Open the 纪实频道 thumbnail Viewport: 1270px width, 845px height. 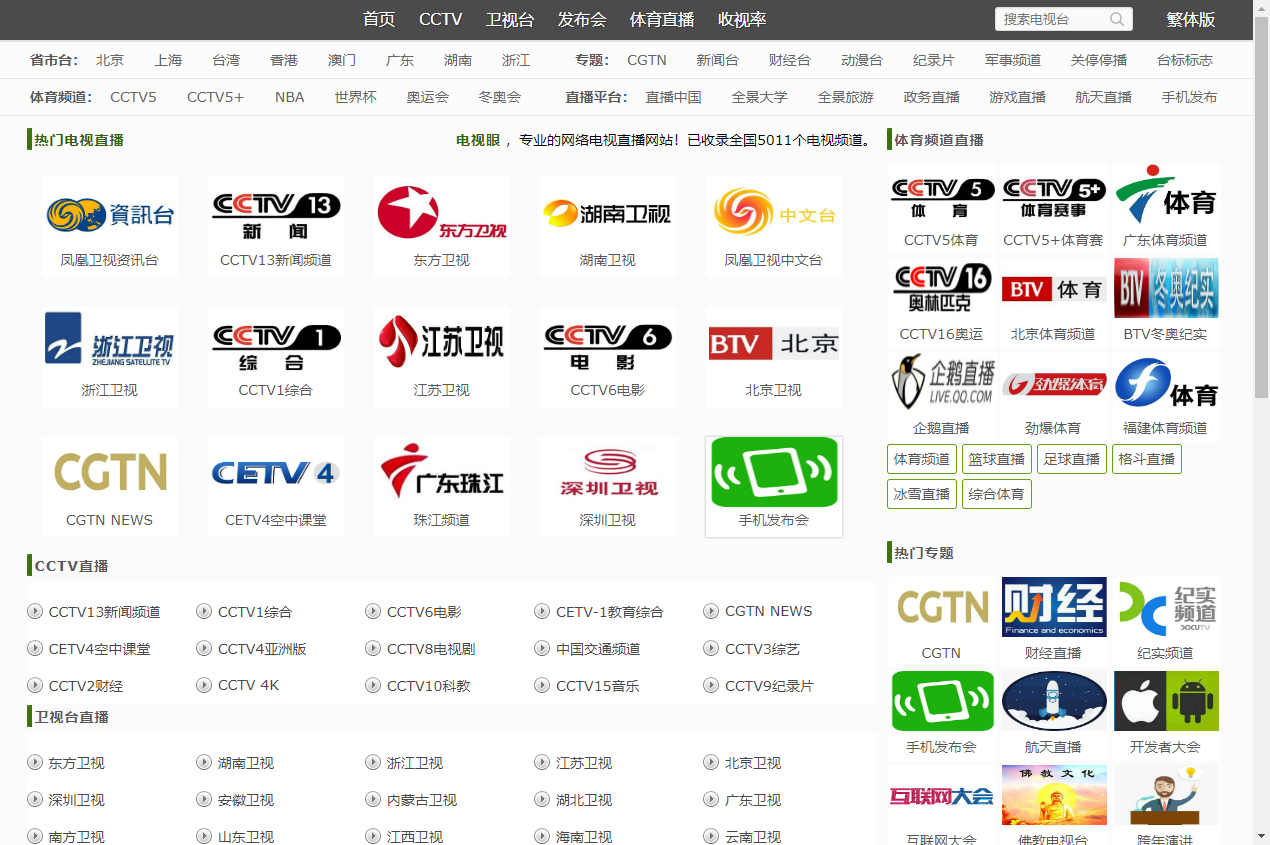[1166, 607]
